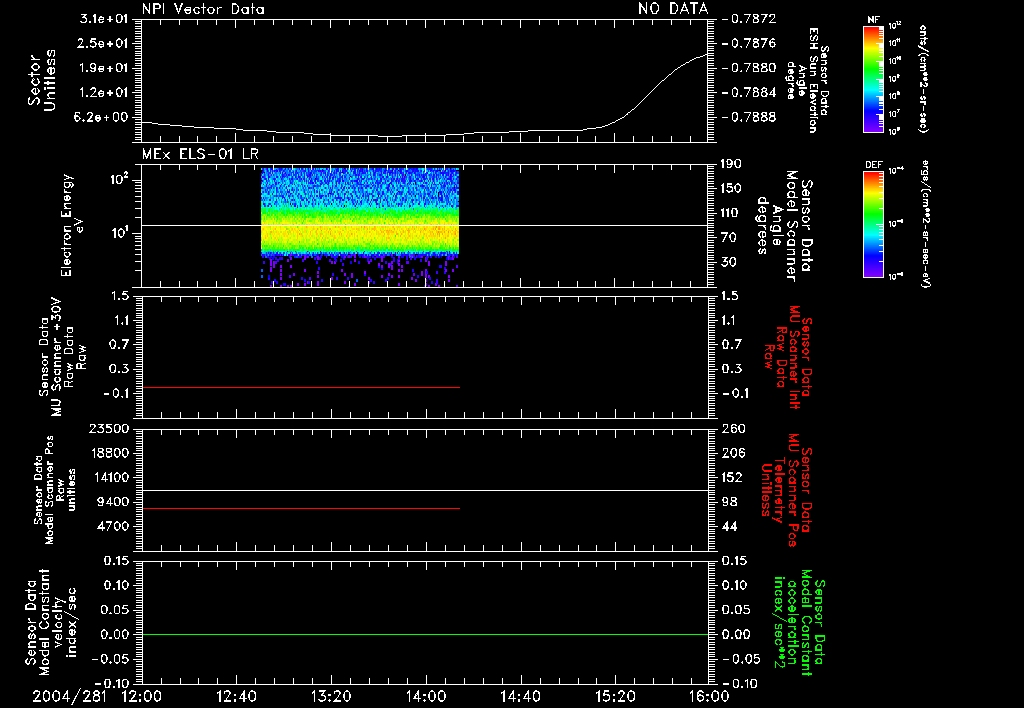The image size is (1024, 708).
Task: Click the 9400 scanner position tick
Action: point(113,502)
